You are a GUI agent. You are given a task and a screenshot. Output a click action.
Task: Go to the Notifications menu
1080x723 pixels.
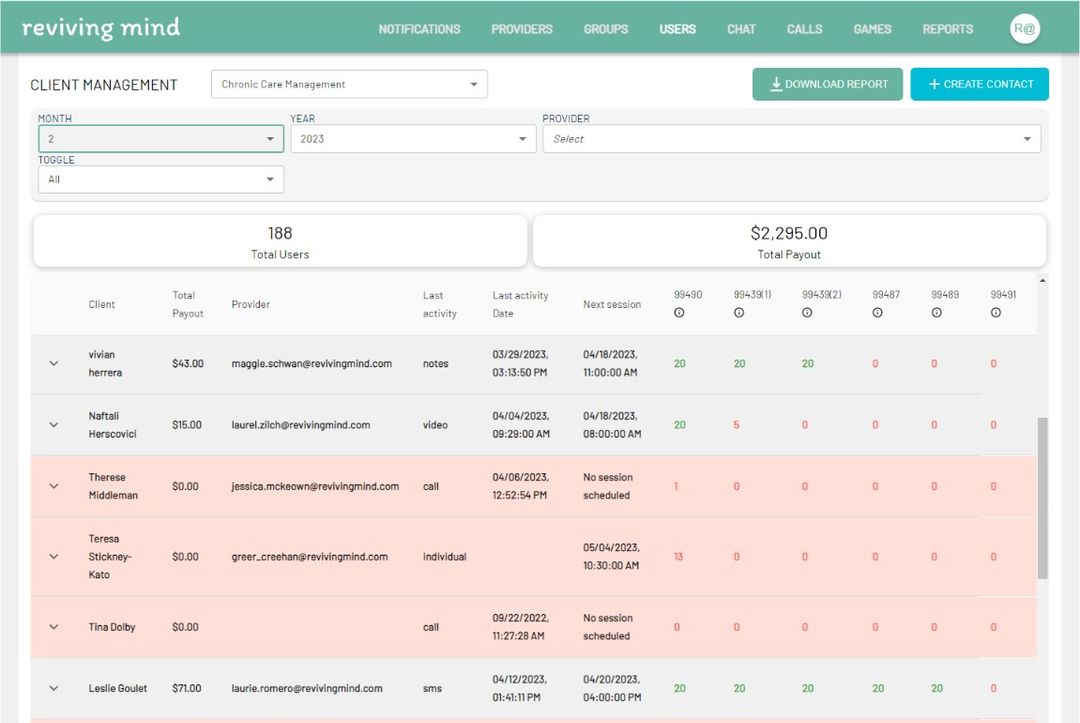click(x=419, y=29)
